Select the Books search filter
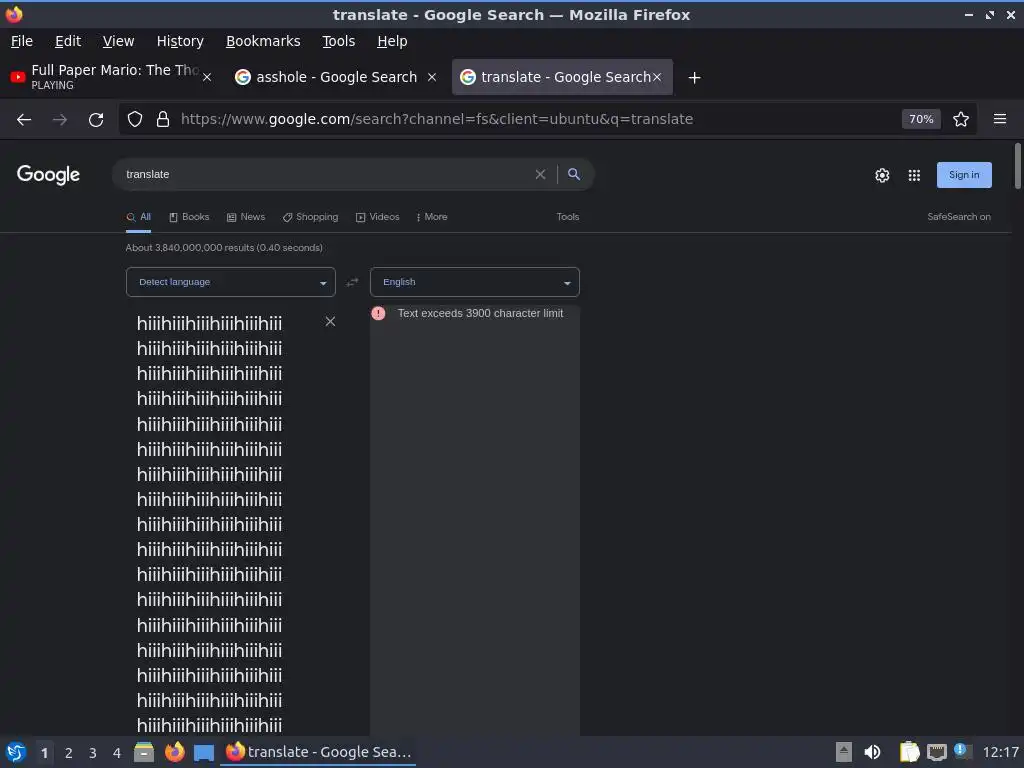The height and width of the screenshot is (768, 1024). coord(189,217)
